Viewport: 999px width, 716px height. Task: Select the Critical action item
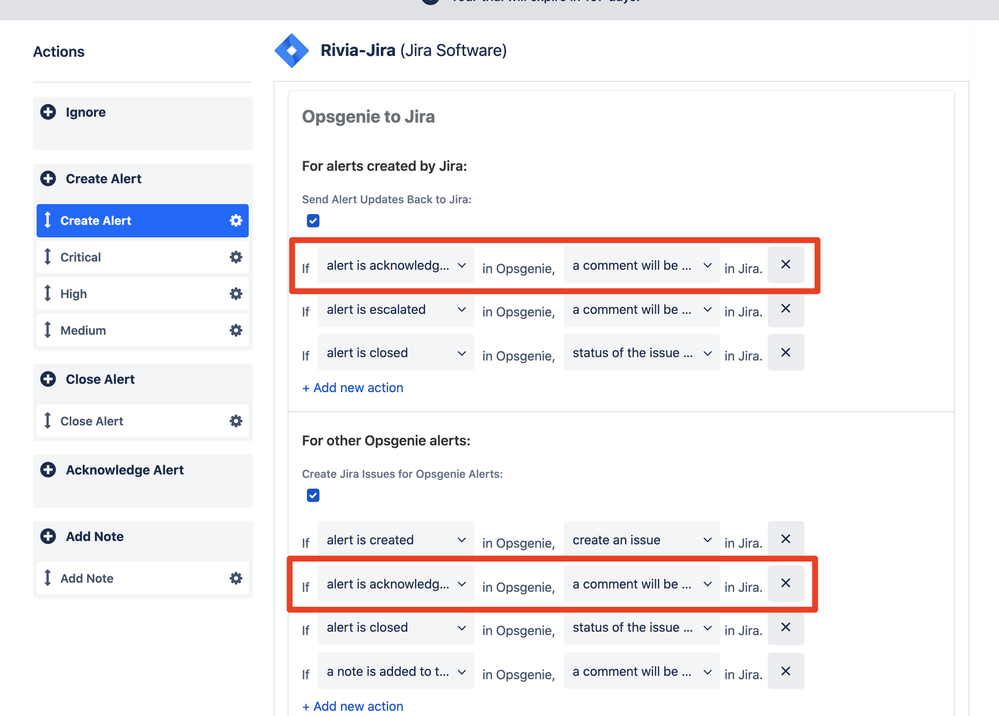coord(143,257)
